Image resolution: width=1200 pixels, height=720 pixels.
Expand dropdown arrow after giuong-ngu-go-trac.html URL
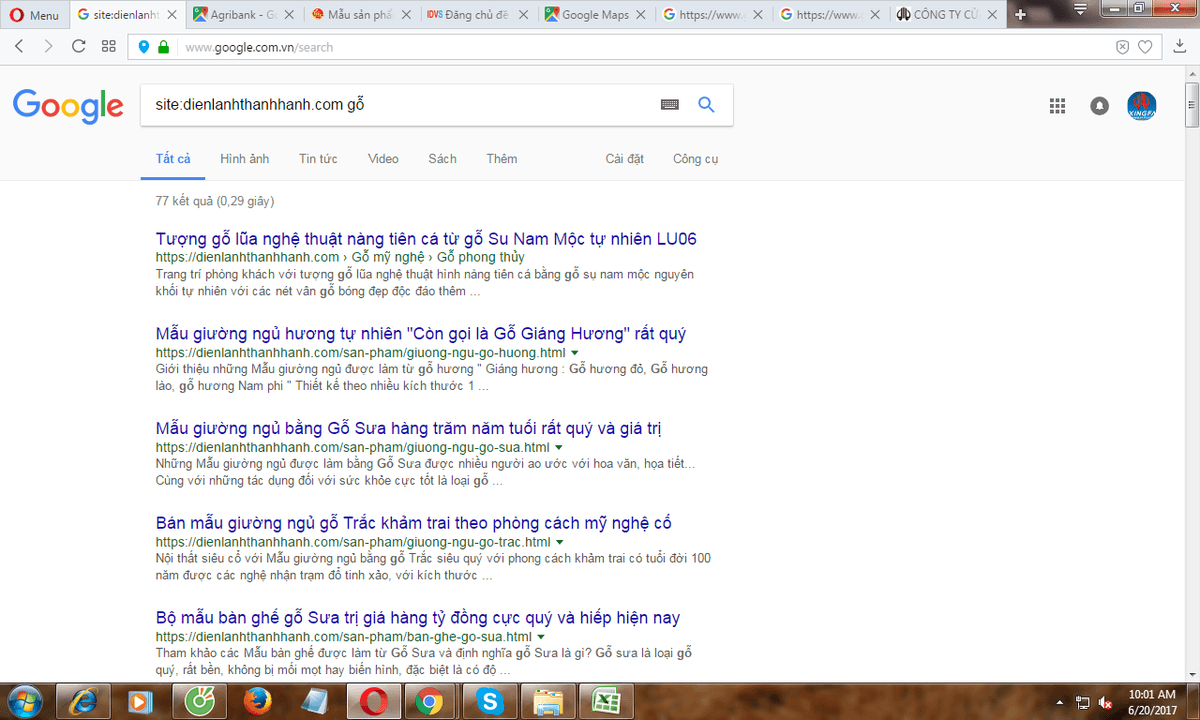(x=560, y=542)
